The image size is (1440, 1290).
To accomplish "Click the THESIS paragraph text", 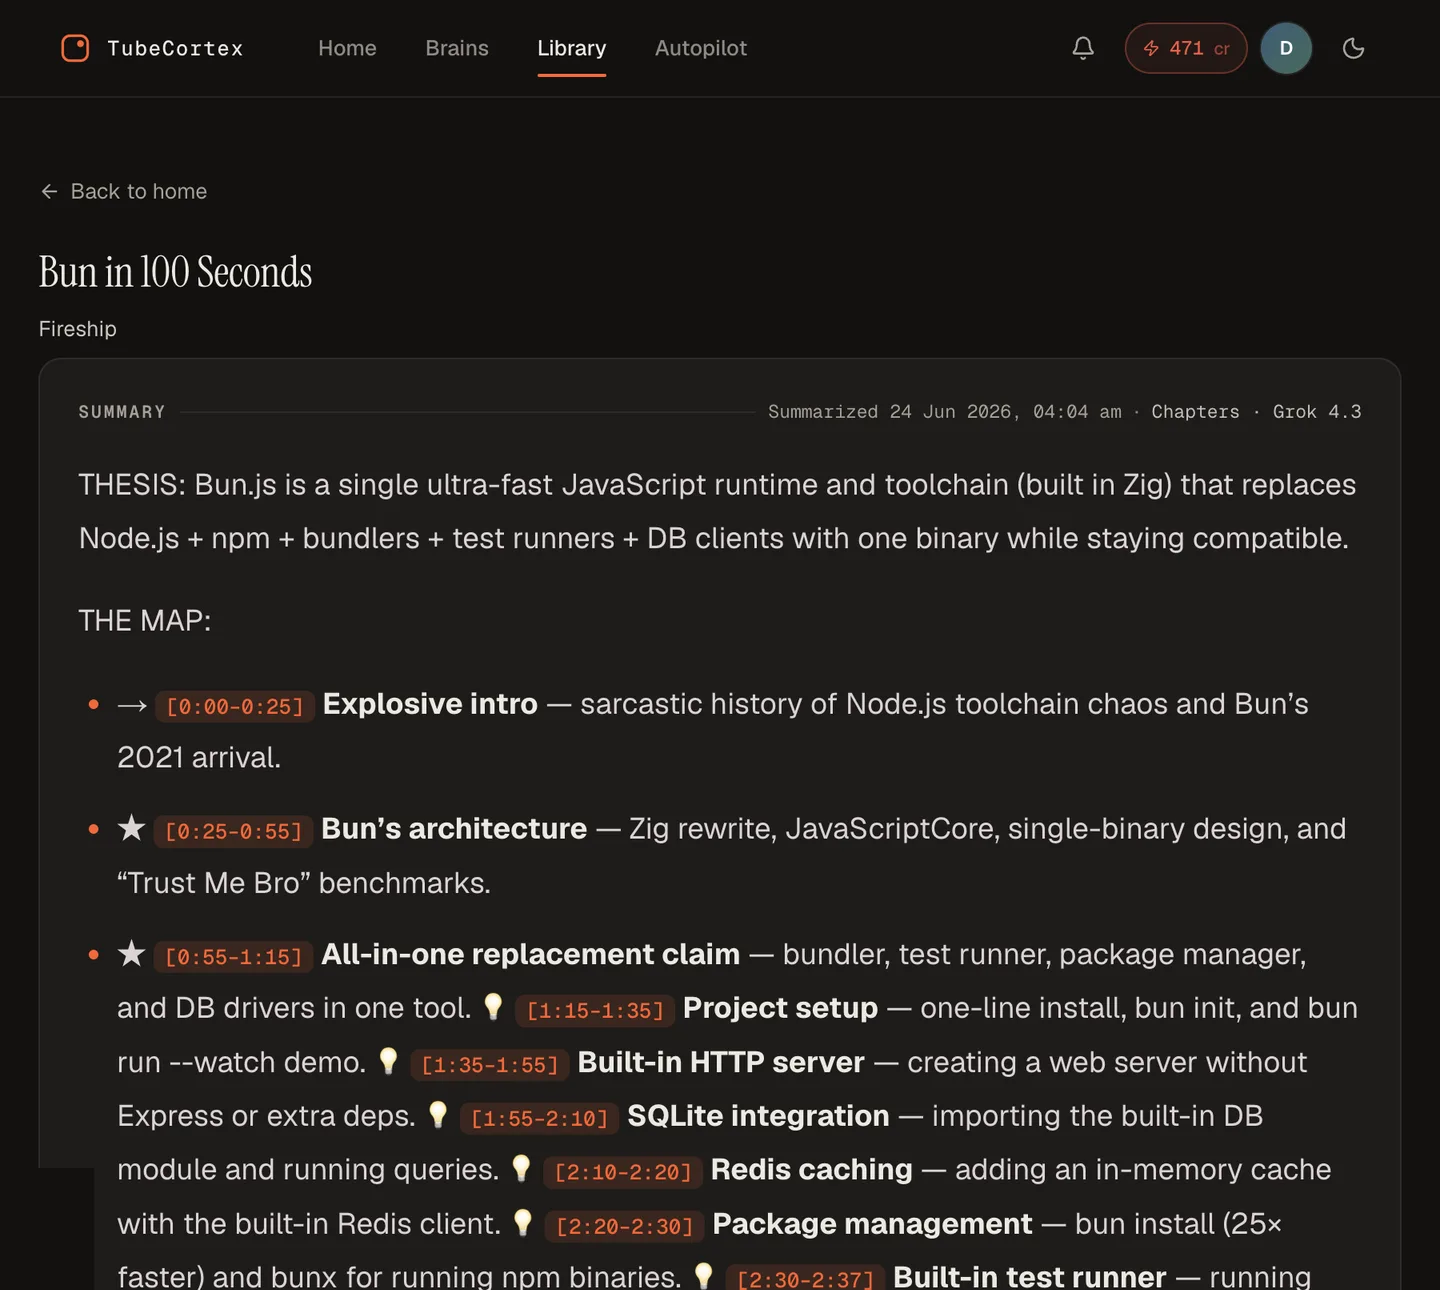I will click(x=718, y=512).
